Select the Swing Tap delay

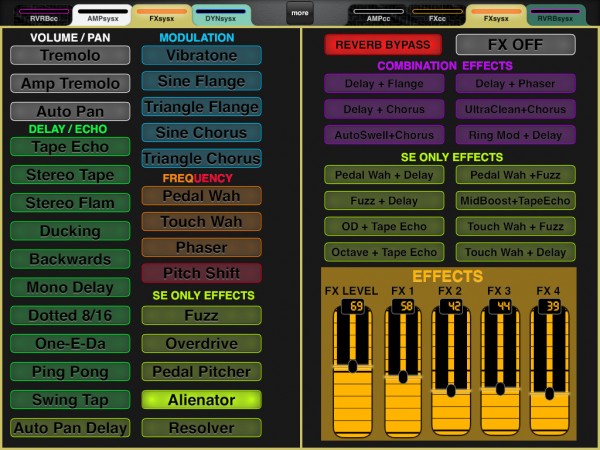(70, 400)
